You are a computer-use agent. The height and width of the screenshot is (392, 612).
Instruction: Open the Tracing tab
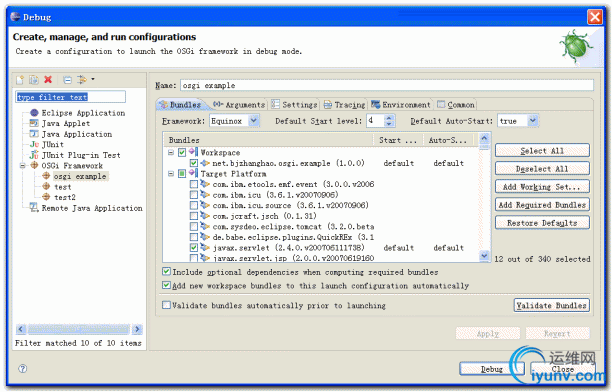pyautogui.click(x=345, y=105)
